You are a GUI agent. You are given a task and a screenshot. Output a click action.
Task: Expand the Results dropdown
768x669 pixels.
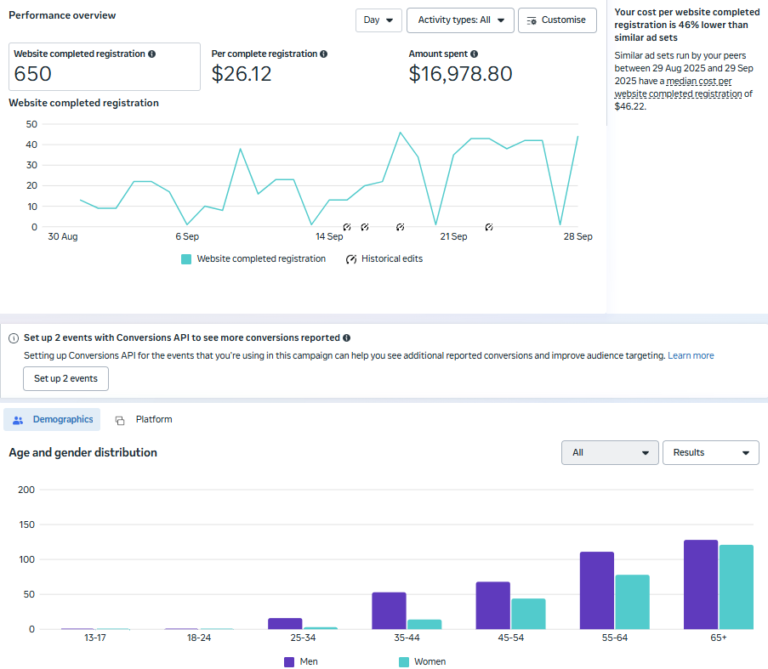(x=710, y=453)
